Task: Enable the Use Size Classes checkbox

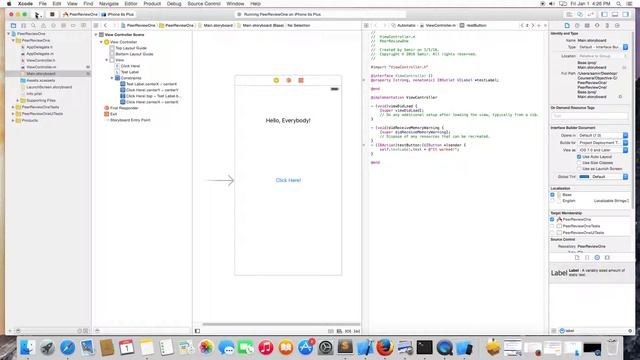Action: point(579,162)
